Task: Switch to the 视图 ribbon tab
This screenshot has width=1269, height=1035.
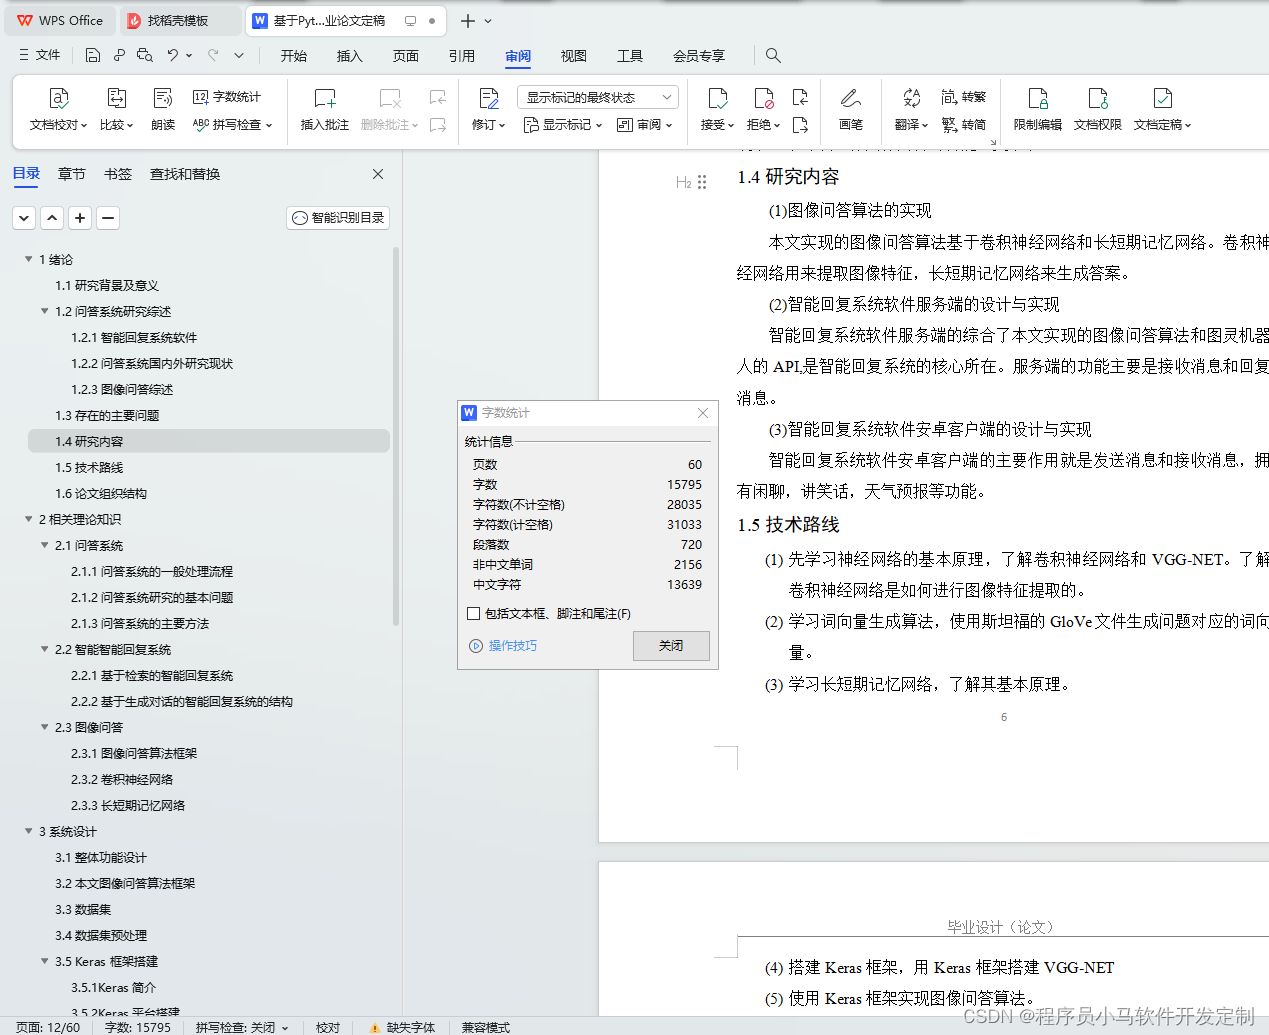Action: click(x=573, y=55)
